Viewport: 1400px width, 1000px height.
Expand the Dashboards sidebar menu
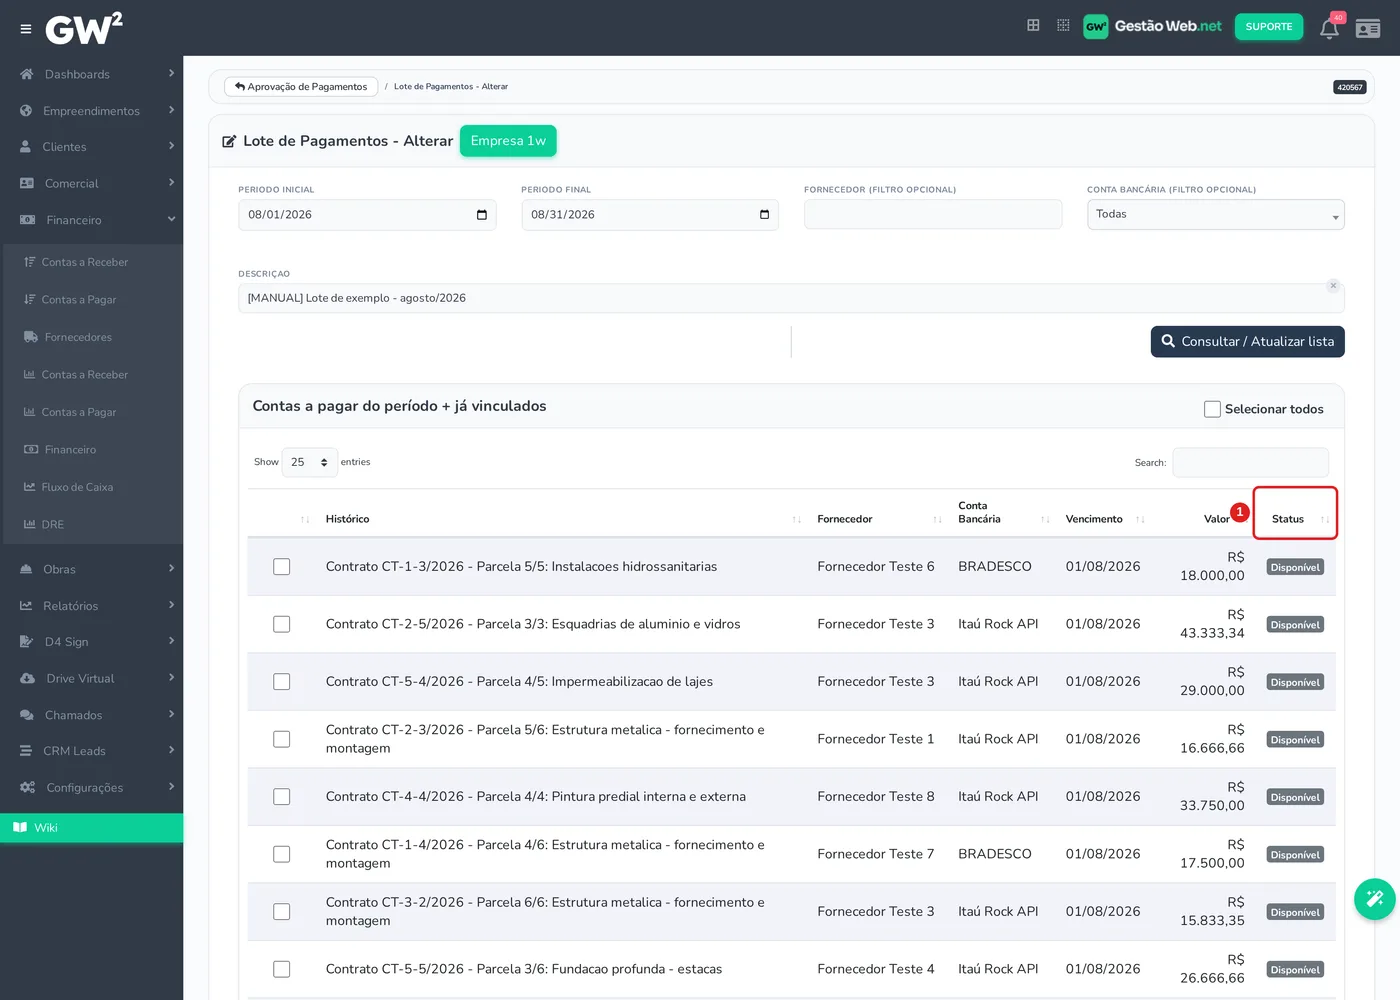[92, 74]
